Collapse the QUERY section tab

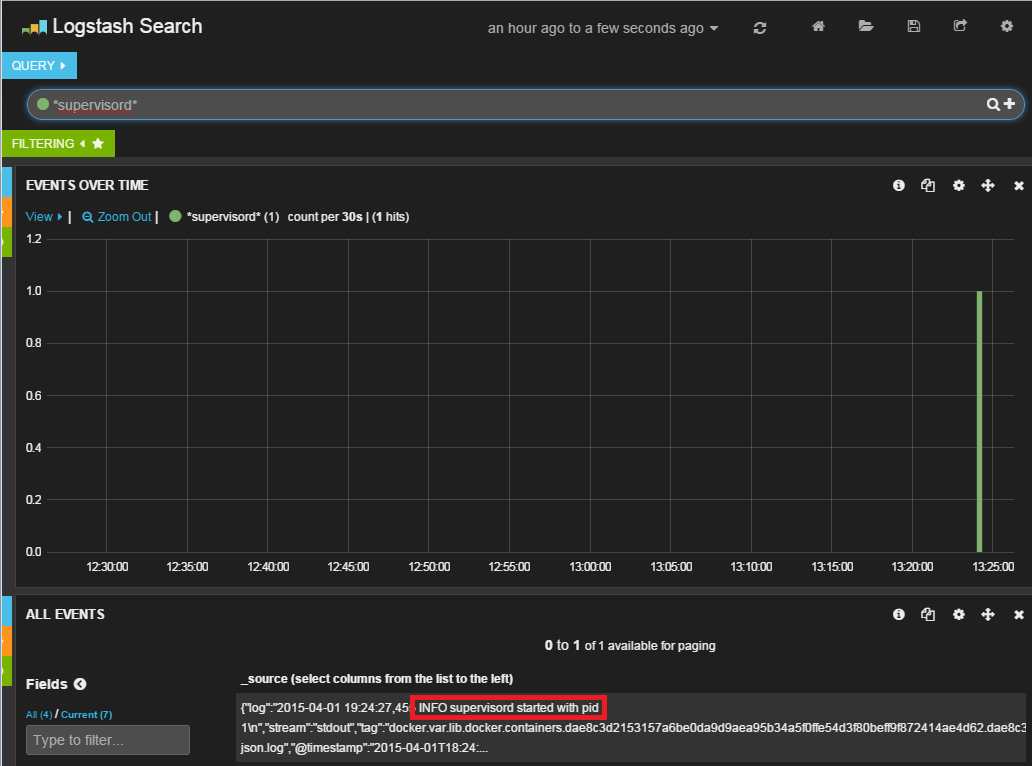(x=39, y=66)
